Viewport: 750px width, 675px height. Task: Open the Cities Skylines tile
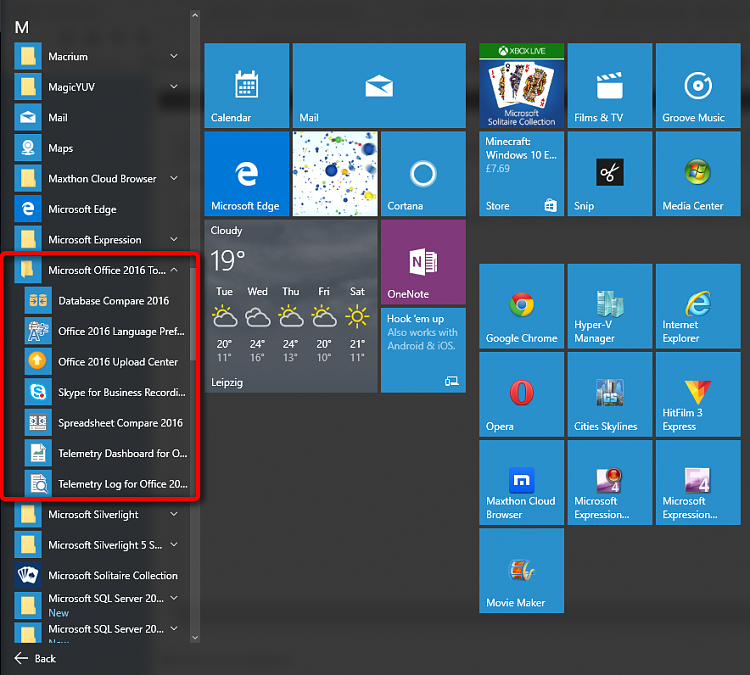click(610, 395)
